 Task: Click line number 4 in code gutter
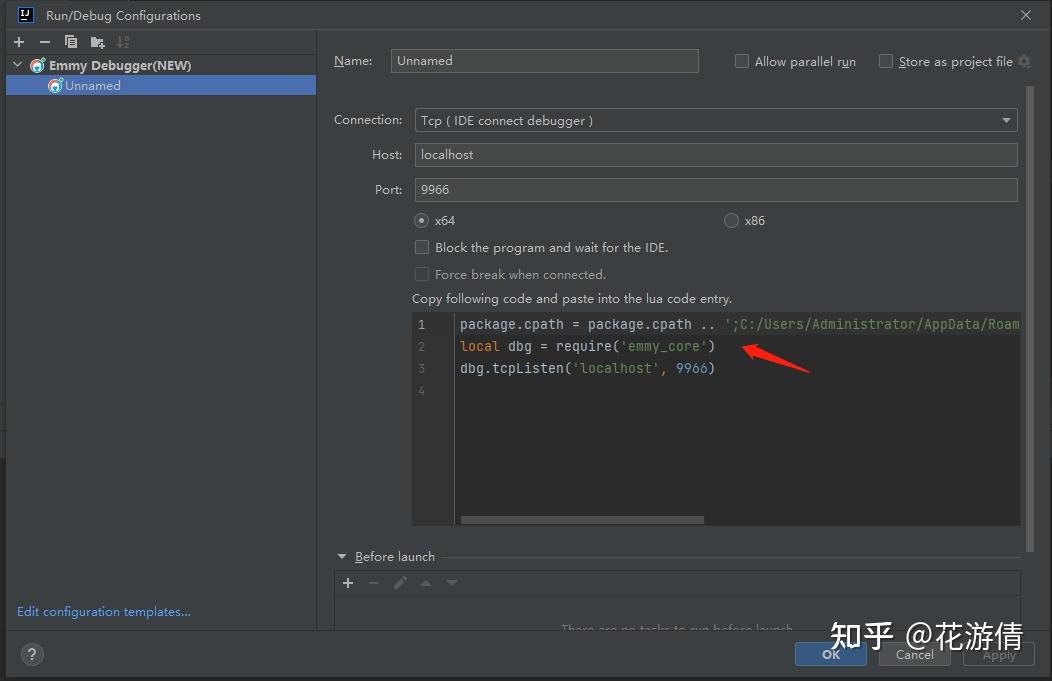[421, 390]
